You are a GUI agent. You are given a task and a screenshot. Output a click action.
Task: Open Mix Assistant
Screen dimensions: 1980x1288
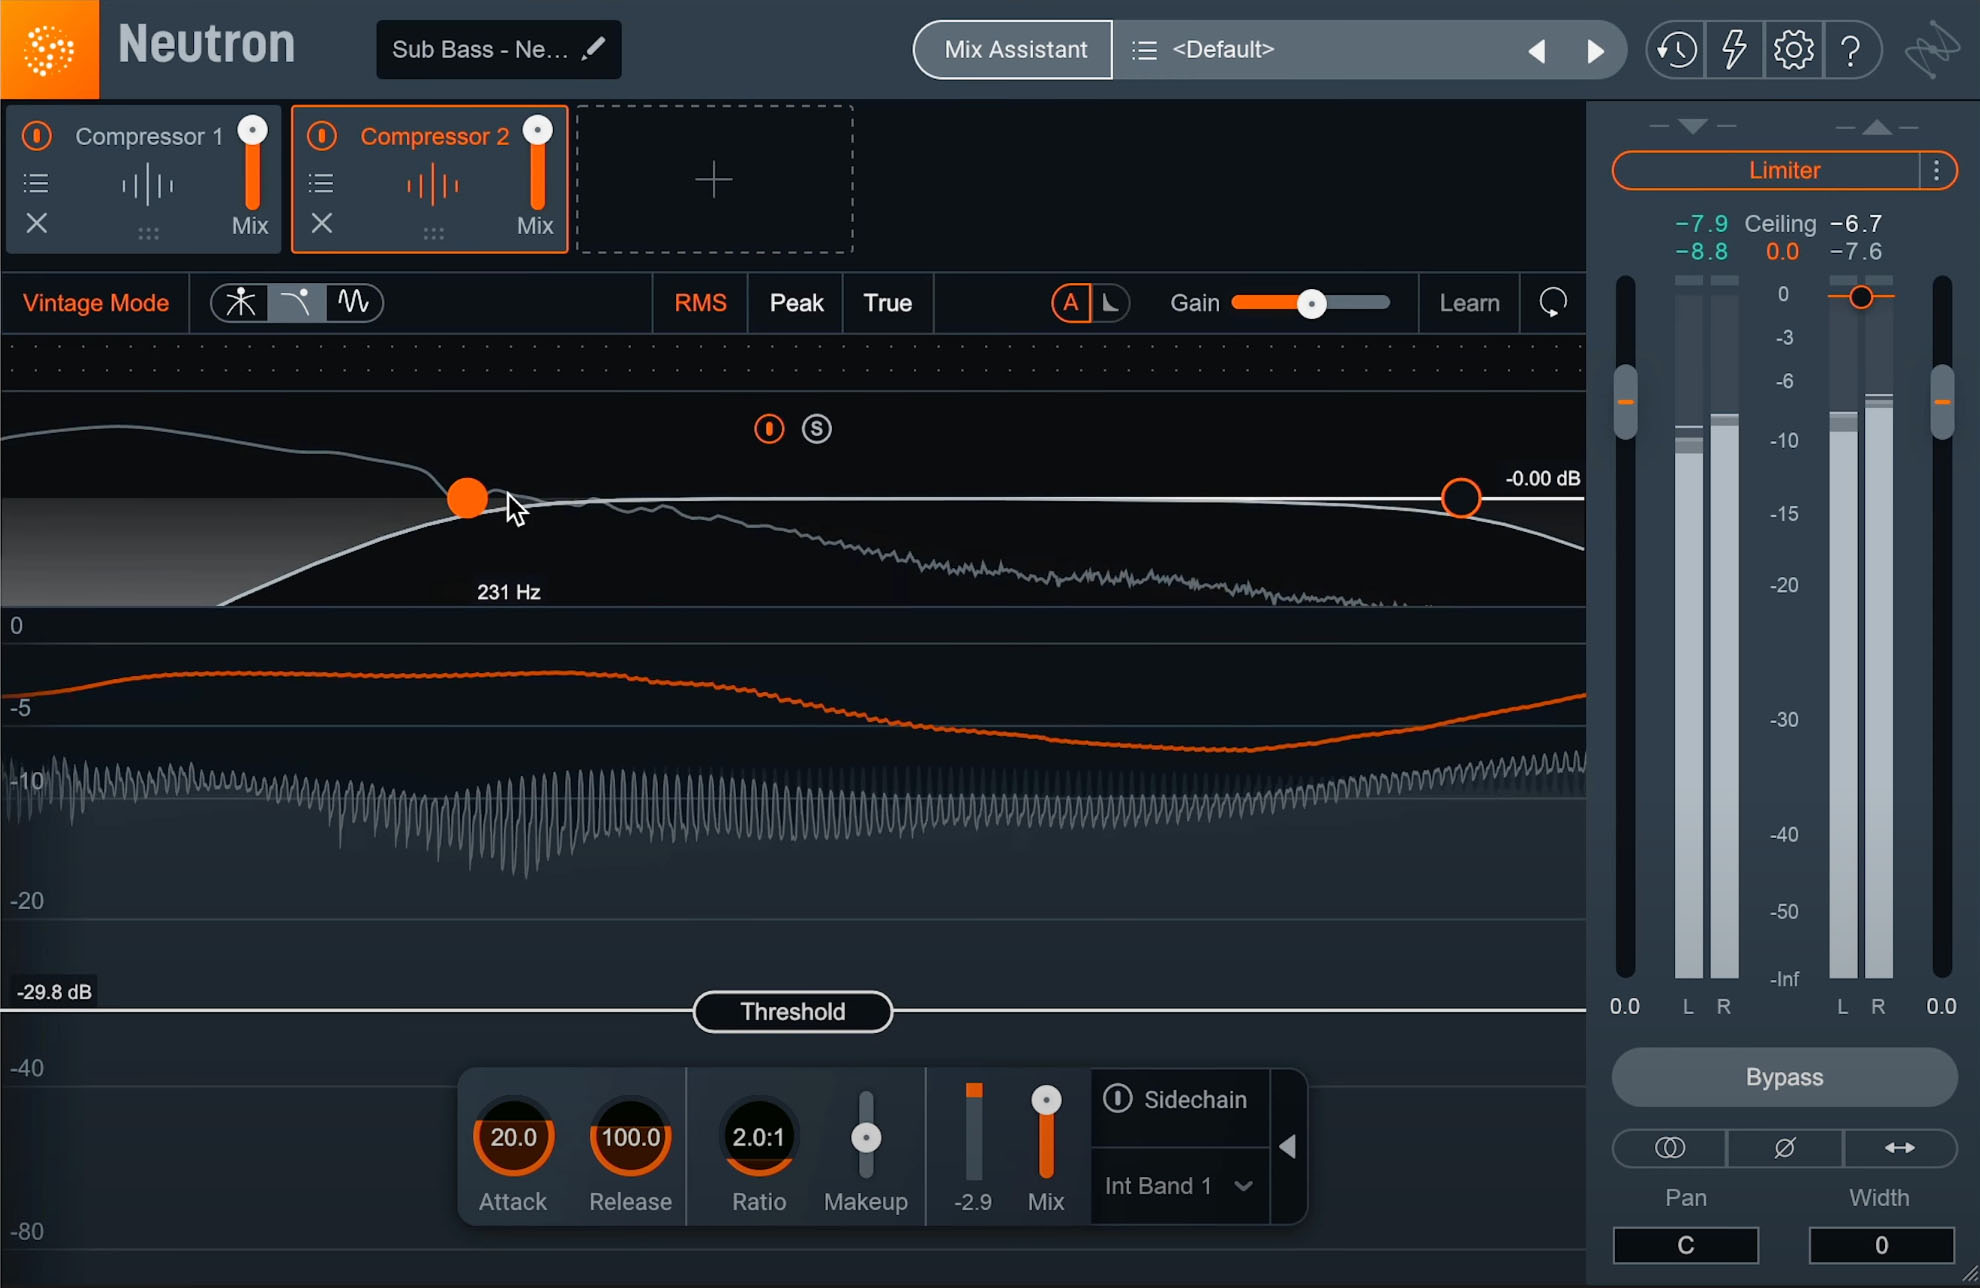[x=1013, y=49]
